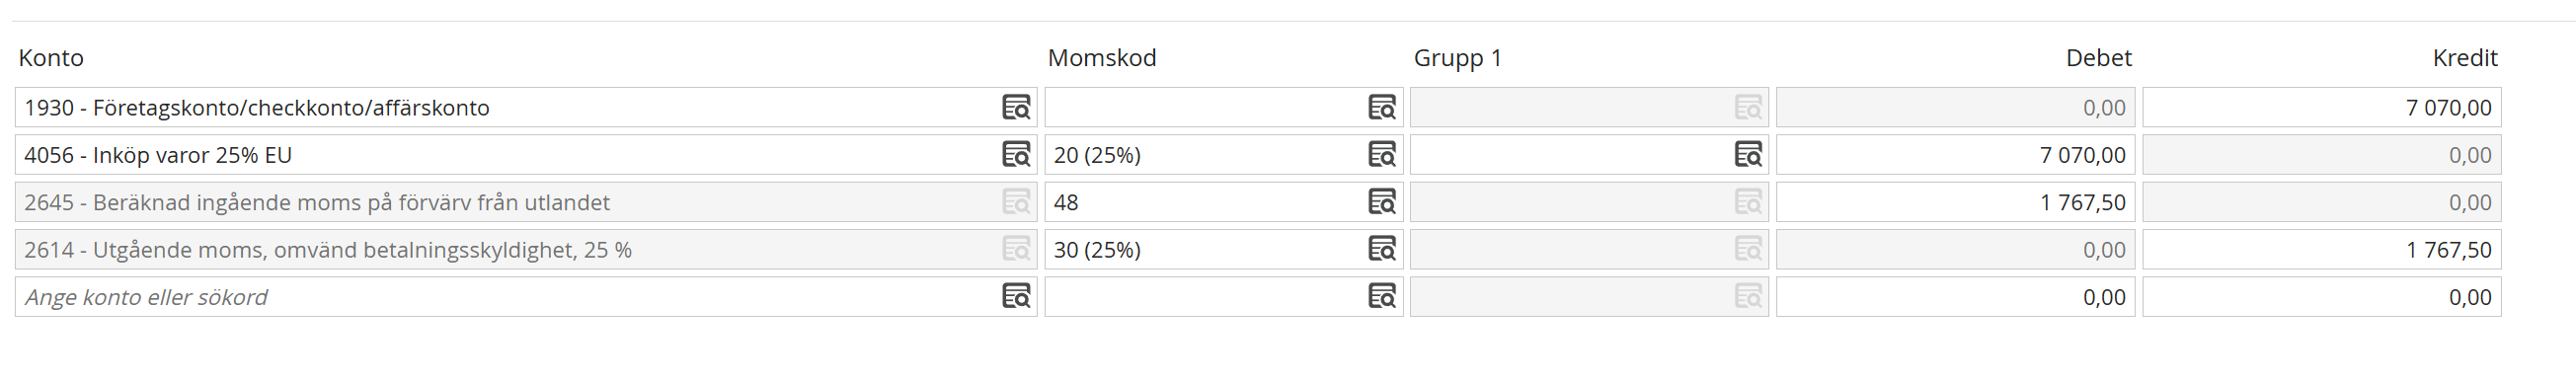Open Momskod lookup in the 1930 row
Viewport: 2576px width, 384px height.
1382,107
